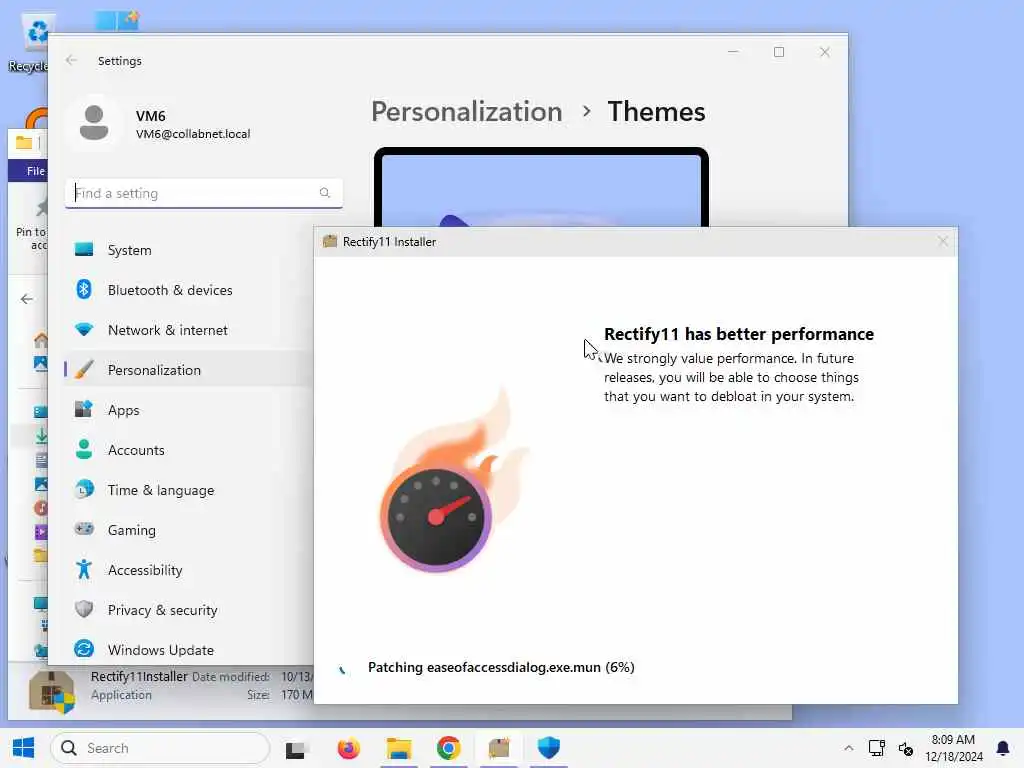Launch Firefox from the taskbar
The image size is (1024, 768).
[349, 748]
